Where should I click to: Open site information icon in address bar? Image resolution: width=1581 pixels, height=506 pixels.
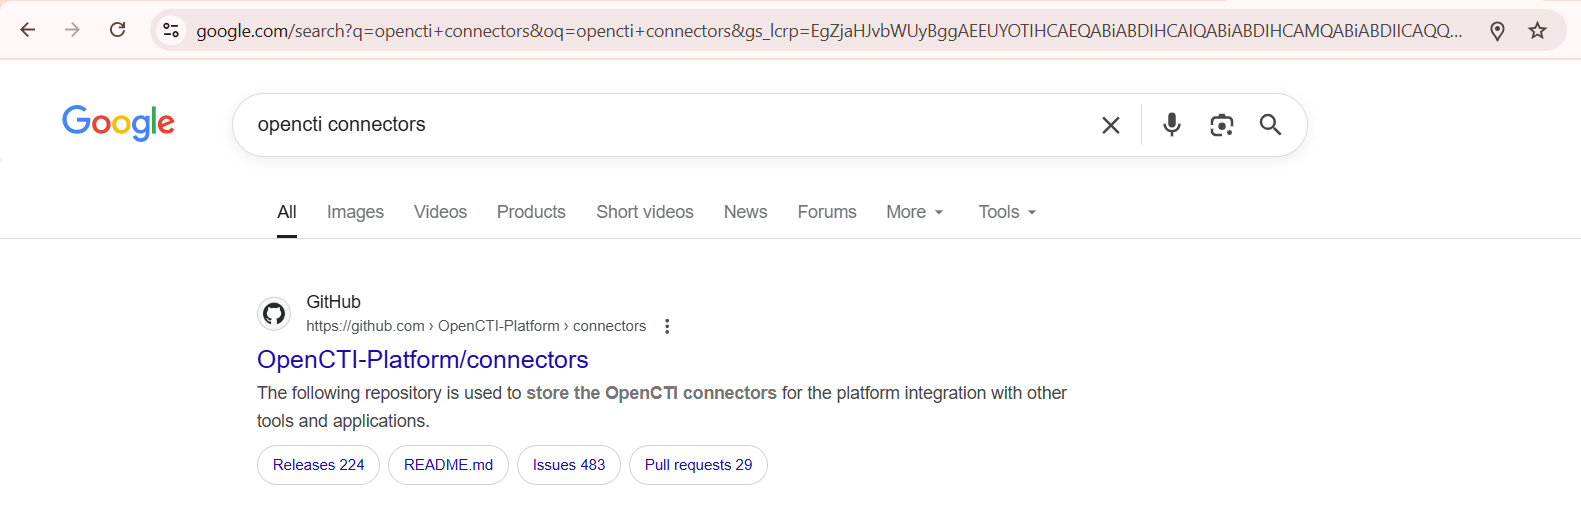(x=172, y=30)
